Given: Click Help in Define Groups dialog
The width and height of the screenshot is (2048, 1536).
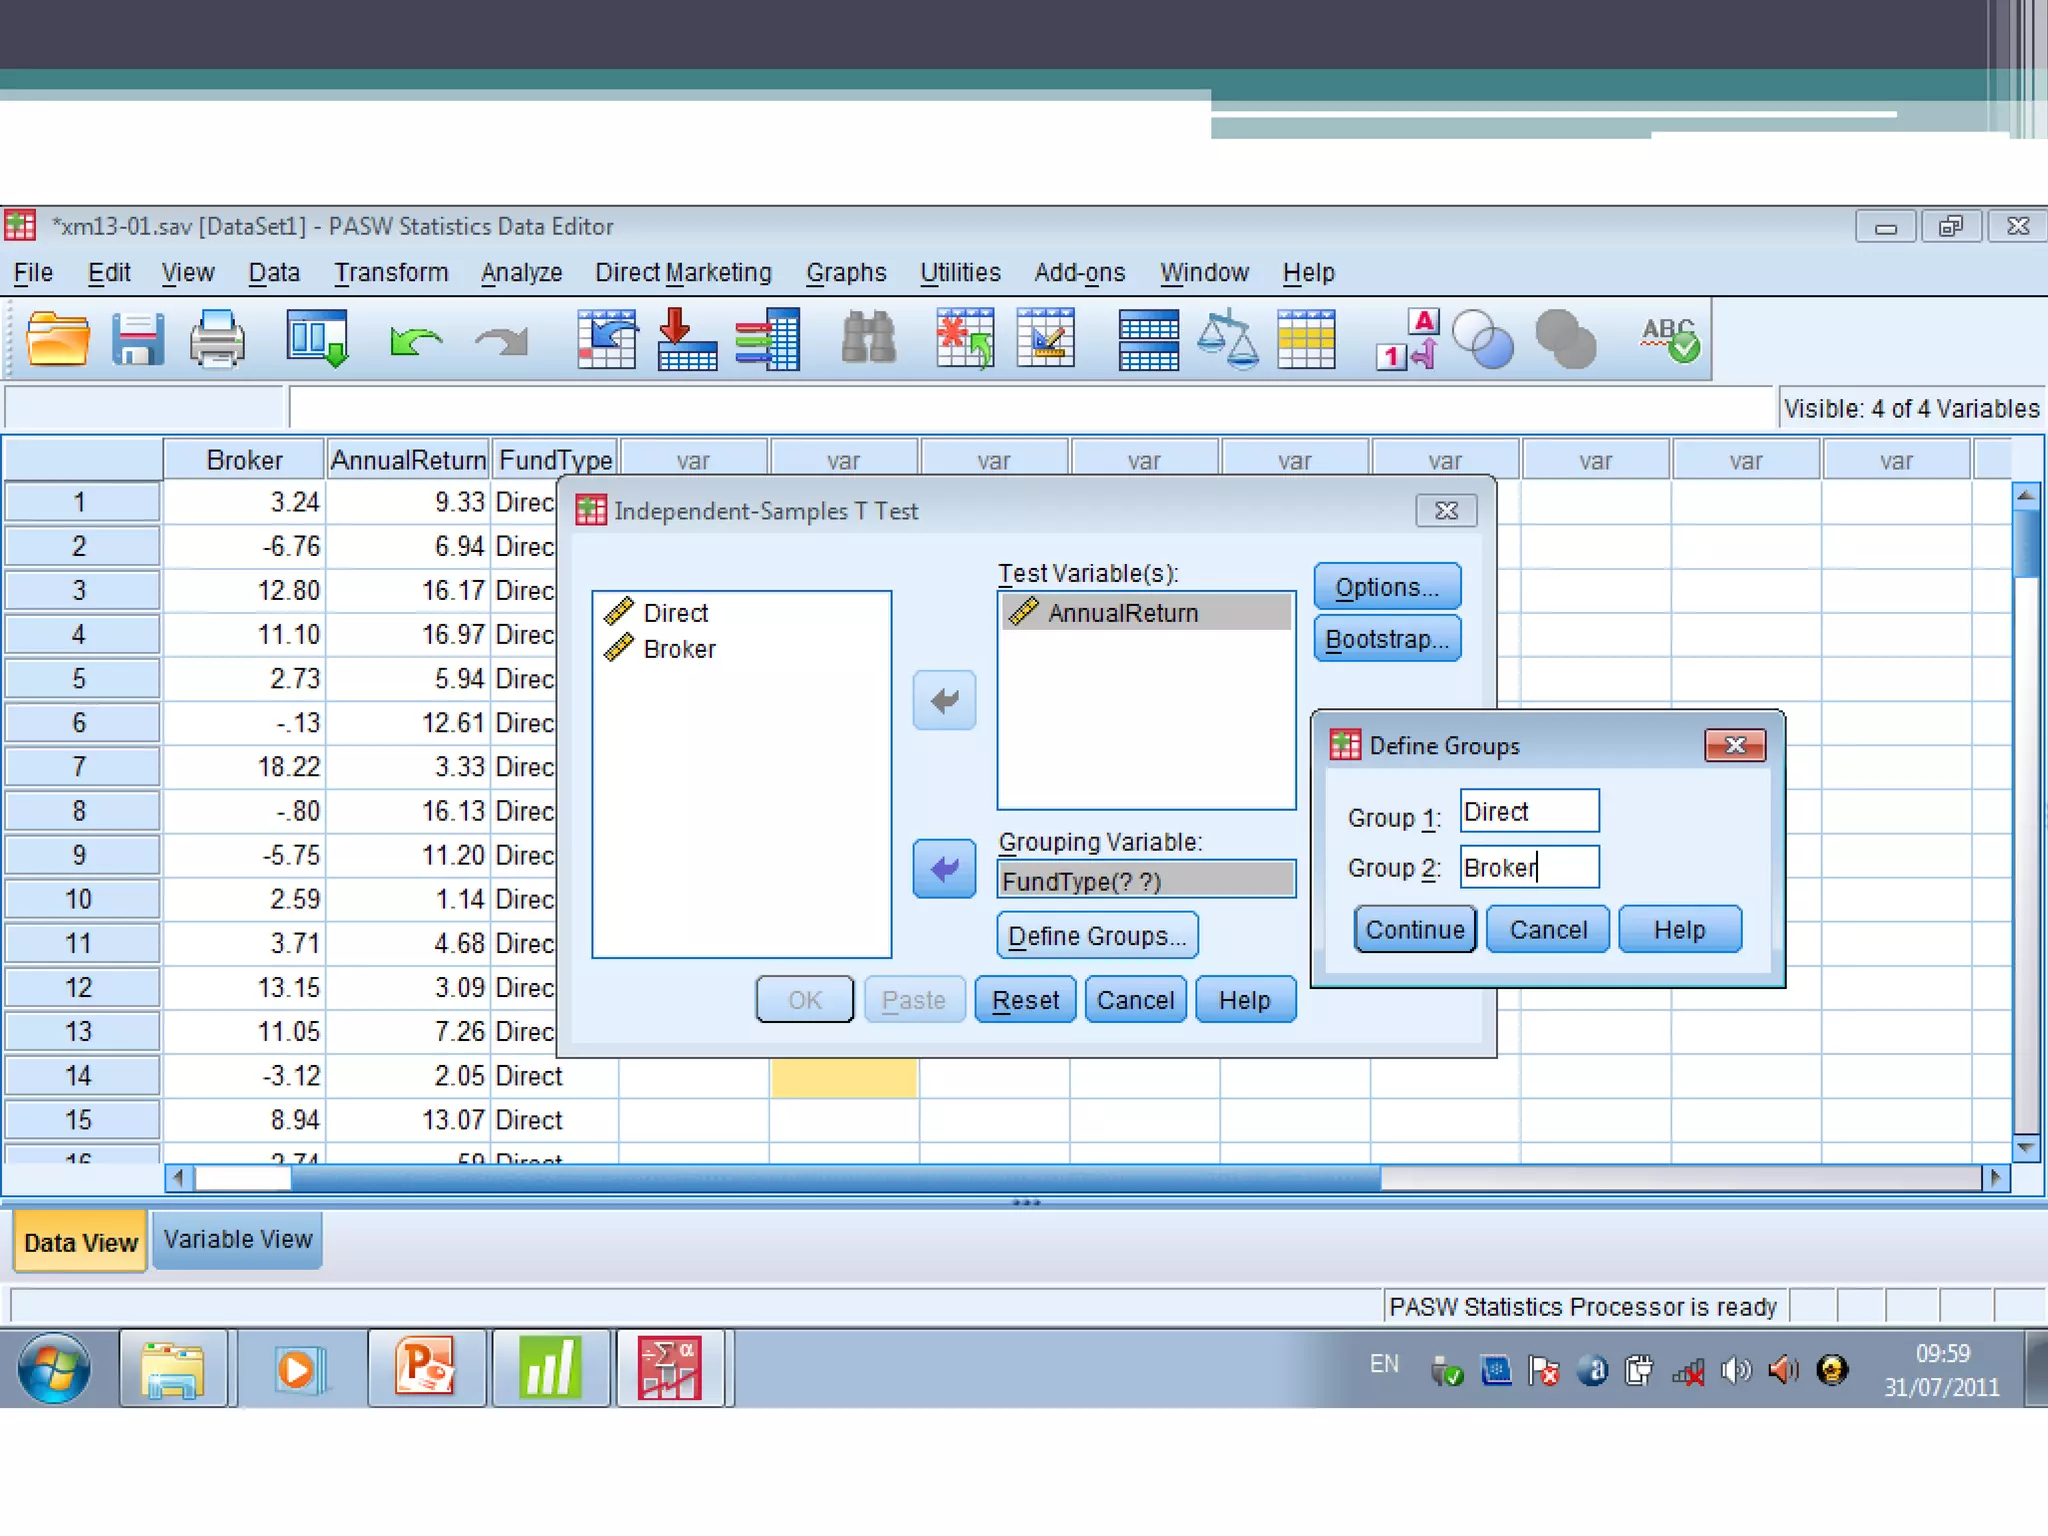Looking at the screenshot, I should 1680,929.
